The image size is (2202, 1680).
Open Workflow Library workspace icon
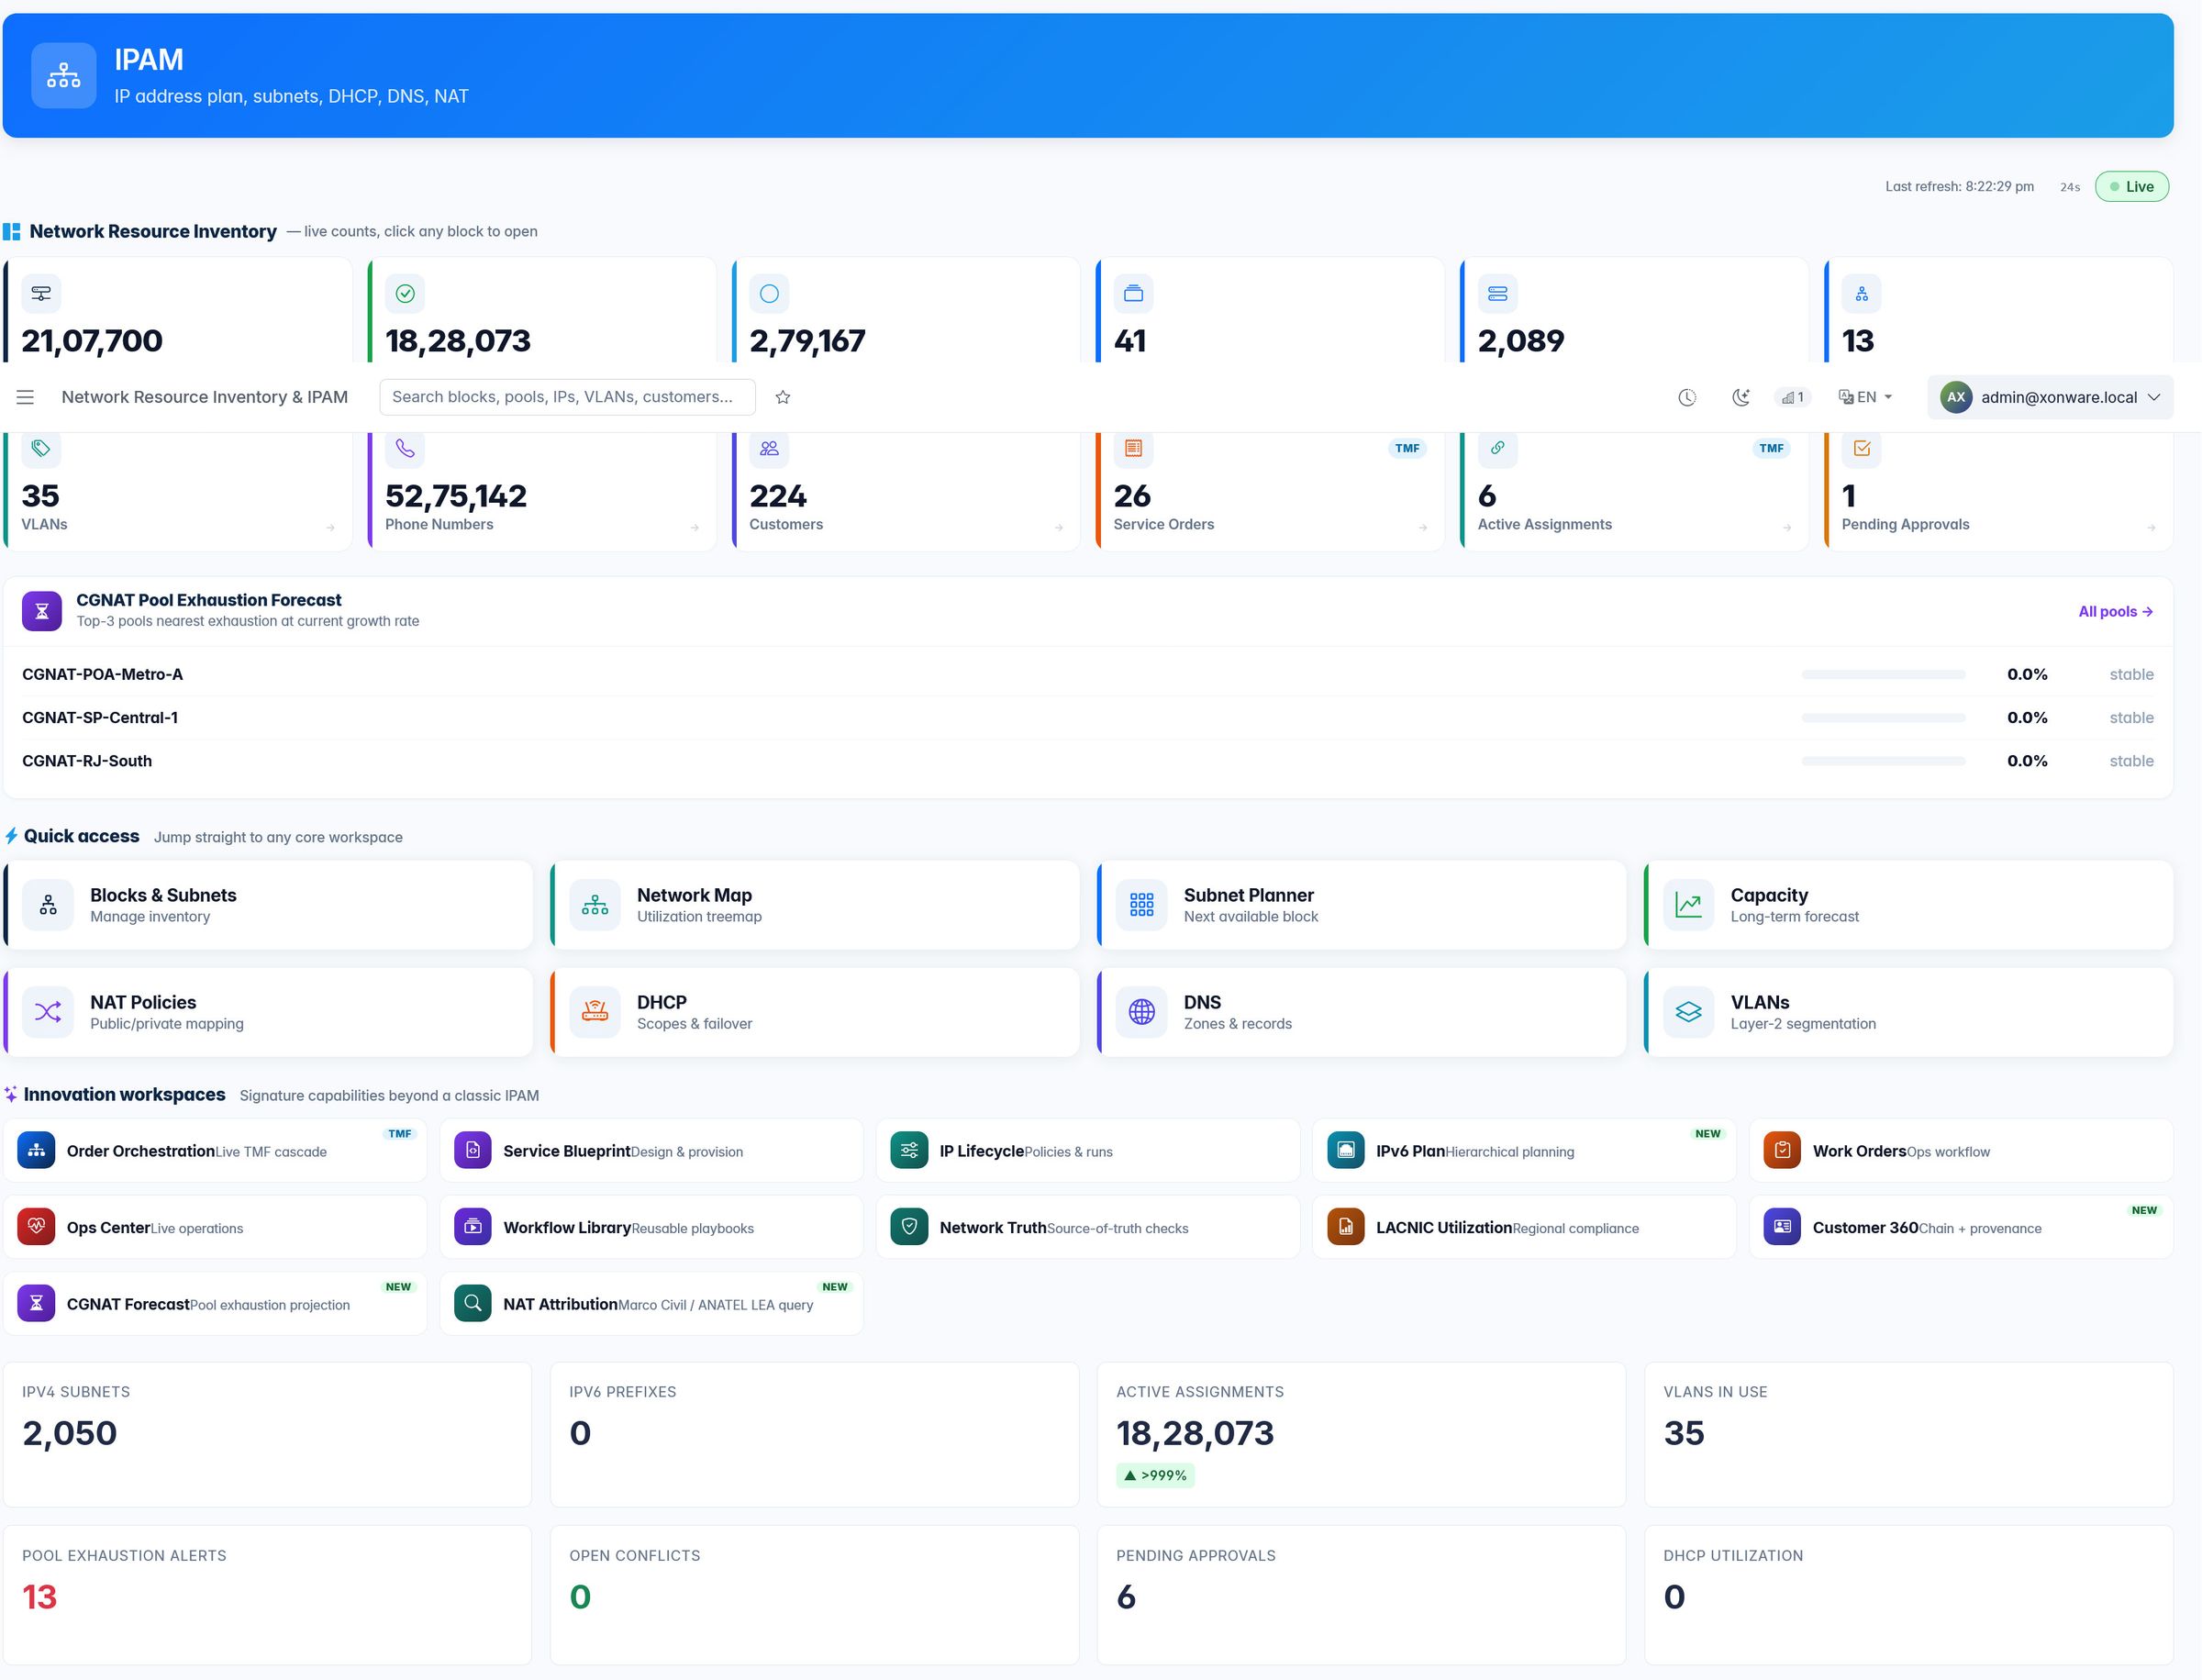pos(473,1227)
